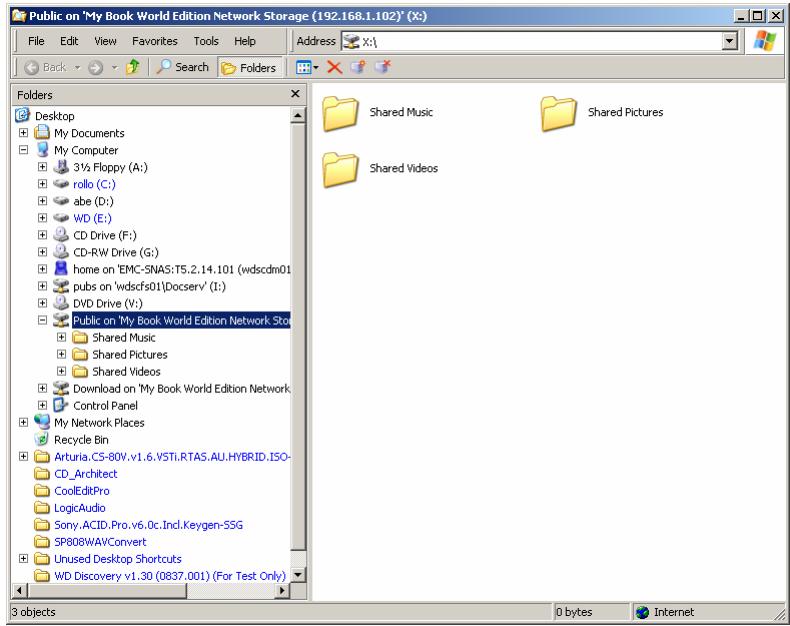Select the Sony.ACID.Pro.v6.0c folder
The image size is (790, 626).
pyautogui.click(x=148, y=525)
